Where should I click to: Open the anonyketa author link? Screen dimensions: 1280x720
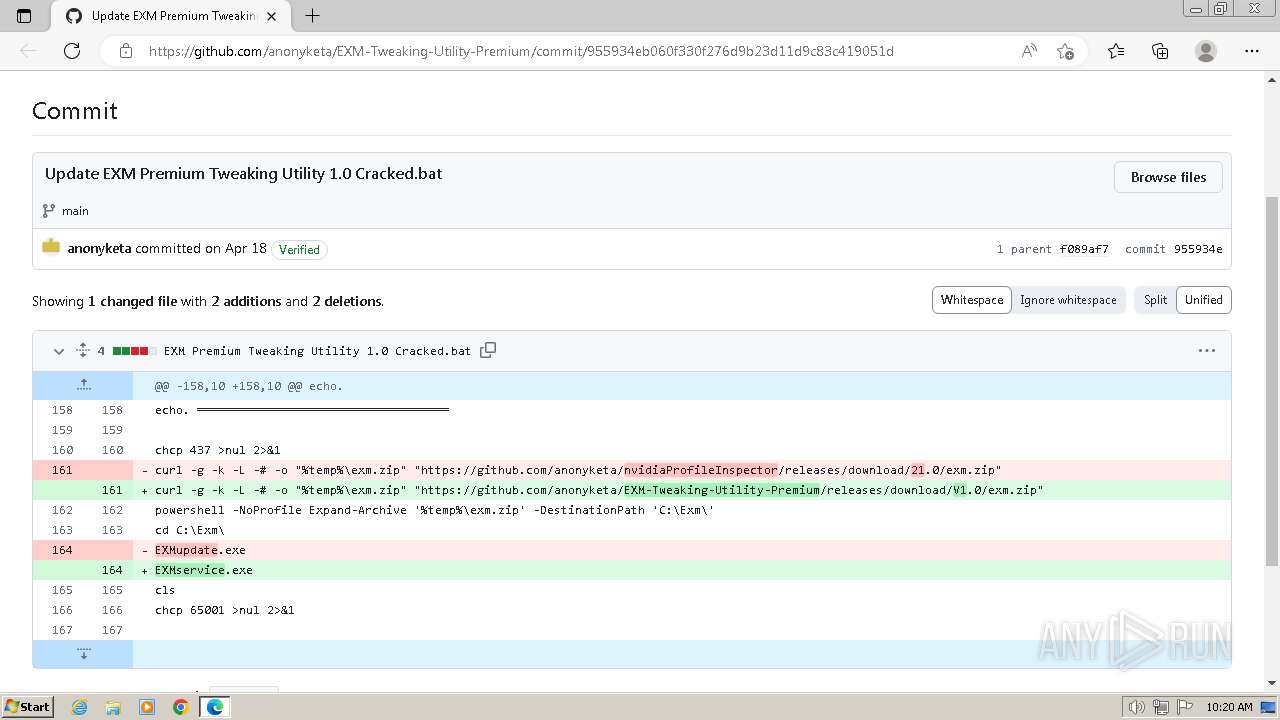[x=99, y=248]
